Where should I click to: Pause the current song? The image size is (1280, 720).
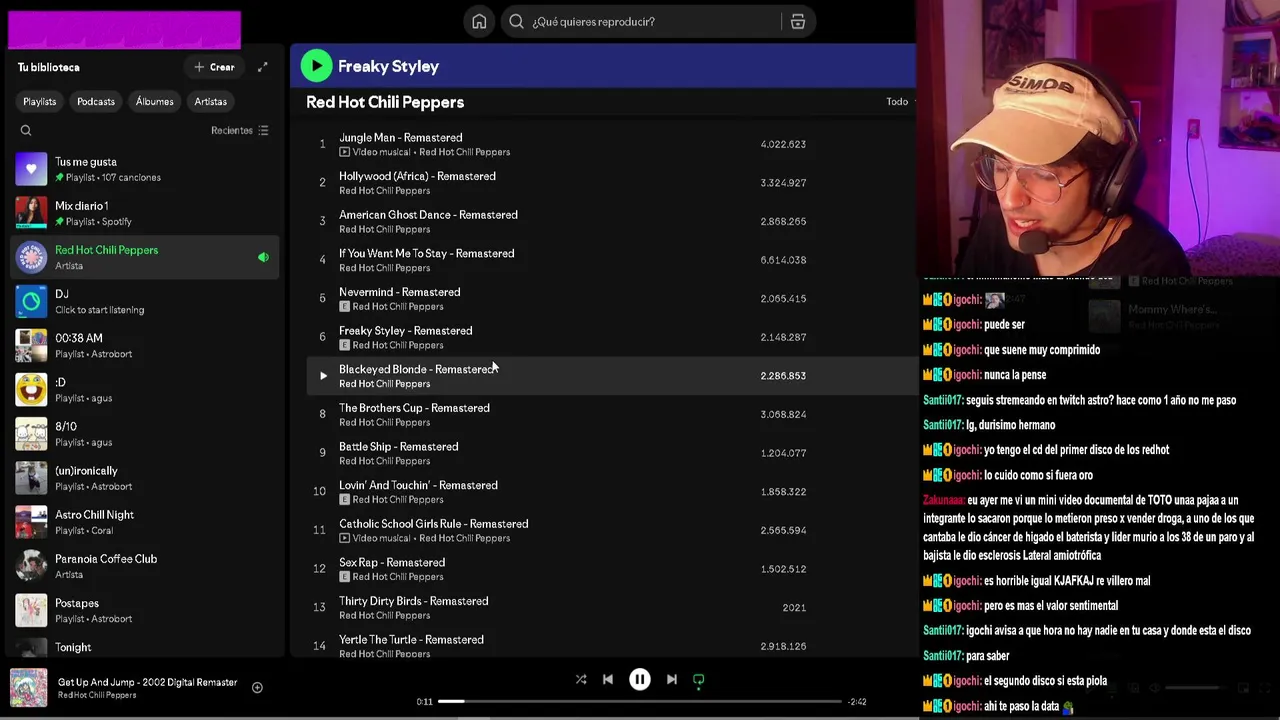(x=640, y=679)
